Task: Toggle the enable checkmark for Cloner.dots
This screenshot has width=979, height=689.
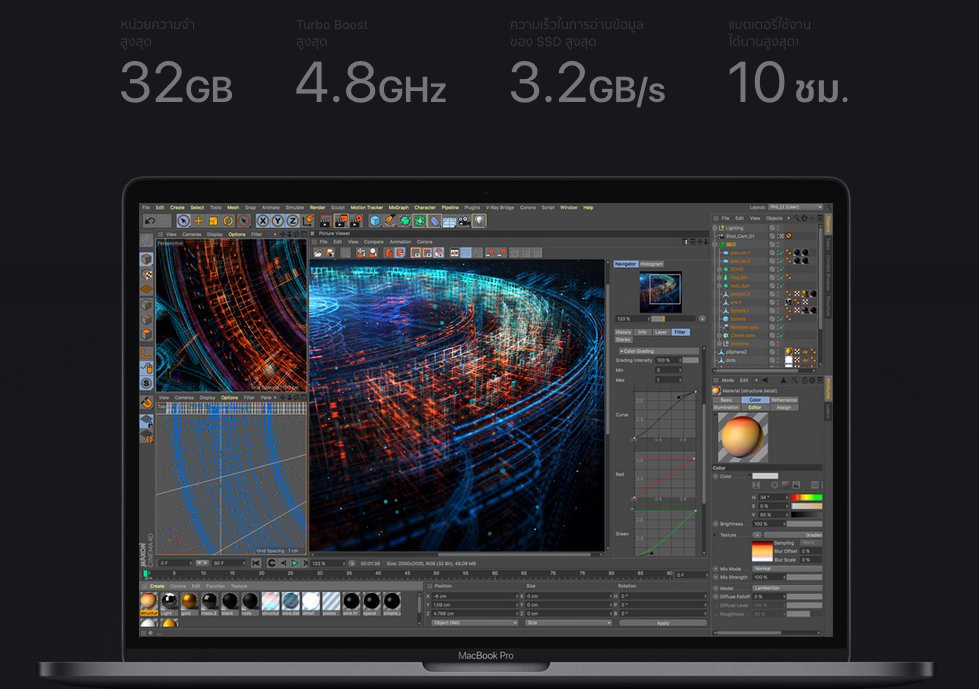Action: pyautogui.click(x=781, y=336)
